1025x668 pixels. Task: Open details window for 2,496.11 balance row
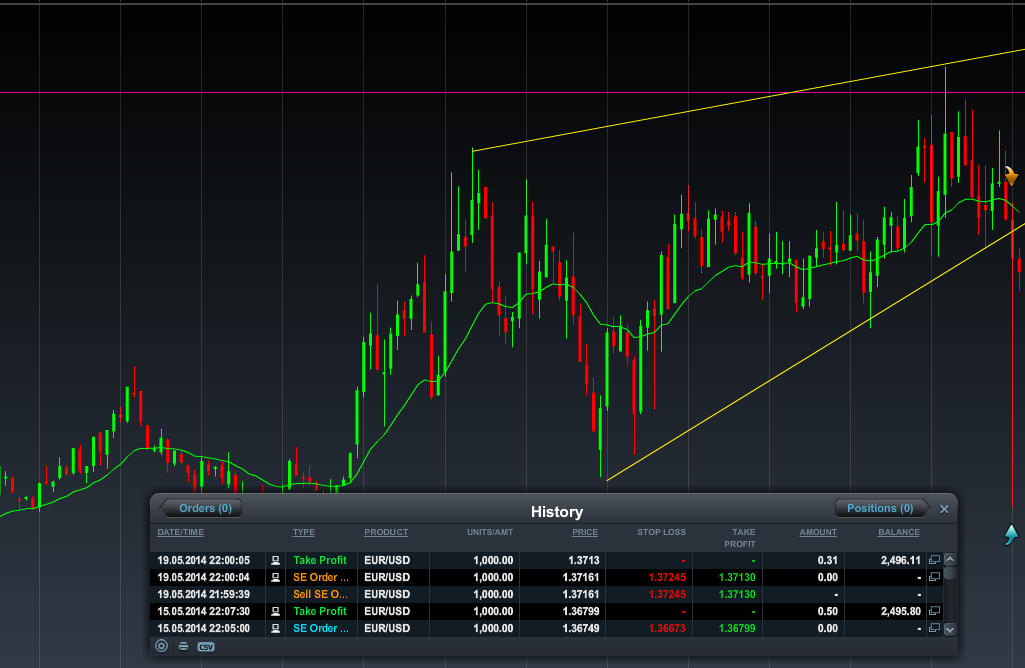[x=935, y=560]
